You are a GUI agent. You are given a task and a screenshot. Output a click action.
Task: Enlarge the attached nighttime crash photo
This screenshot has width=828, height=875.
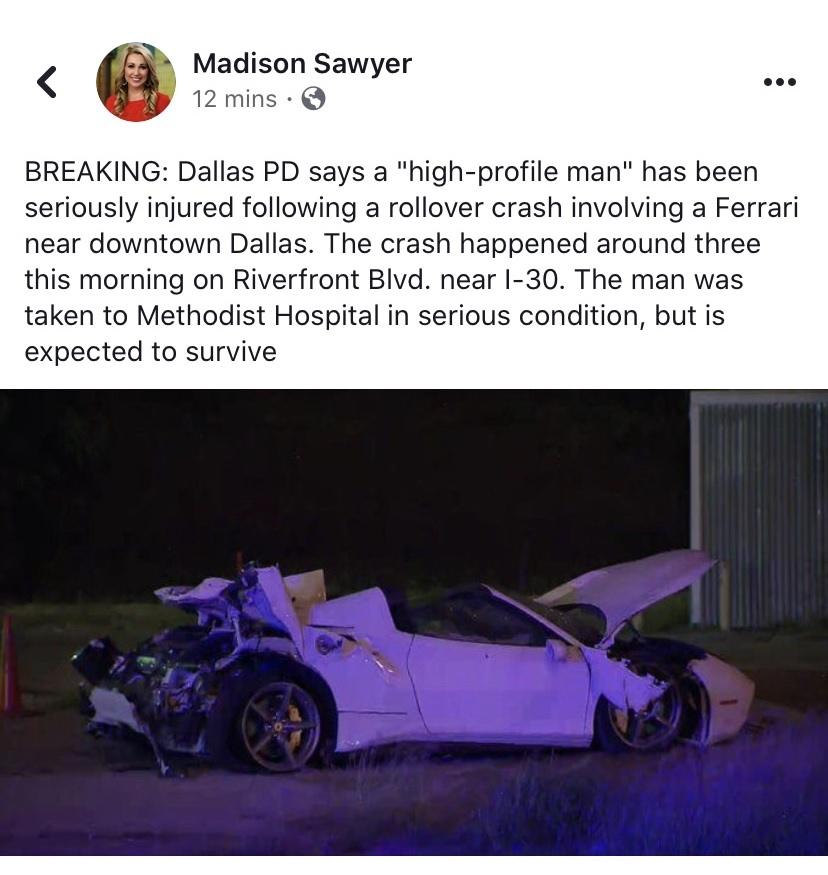[414, 622]
